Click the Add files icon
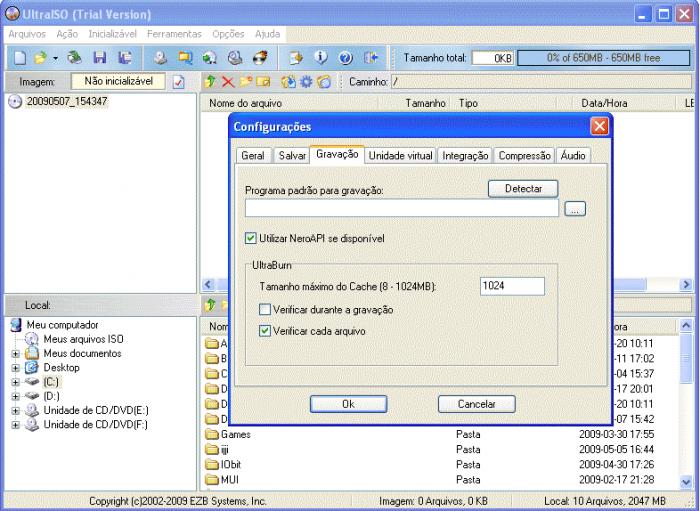Viewport: 700px width, 511px height. pyautogui.click(x=288, y=82)
